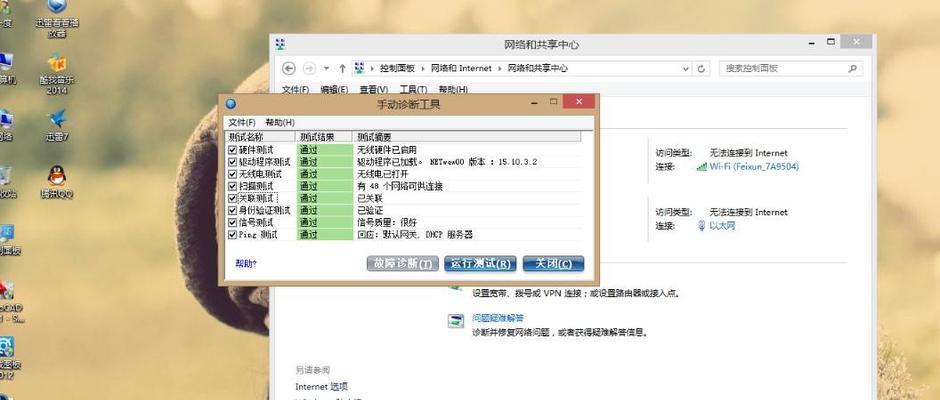Click the 手动诊断工具 title bar icon
940x400 pixels.
(231, 104)
